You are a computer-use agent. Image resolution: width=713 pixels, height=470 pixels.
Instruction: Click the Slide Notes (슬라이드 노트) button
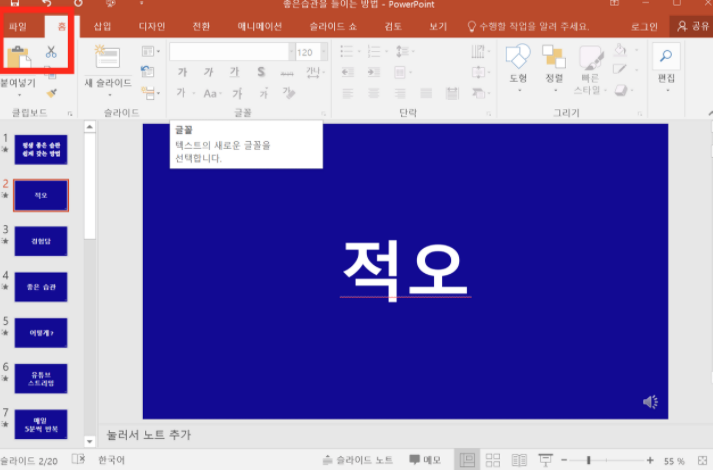coord(357,460)
